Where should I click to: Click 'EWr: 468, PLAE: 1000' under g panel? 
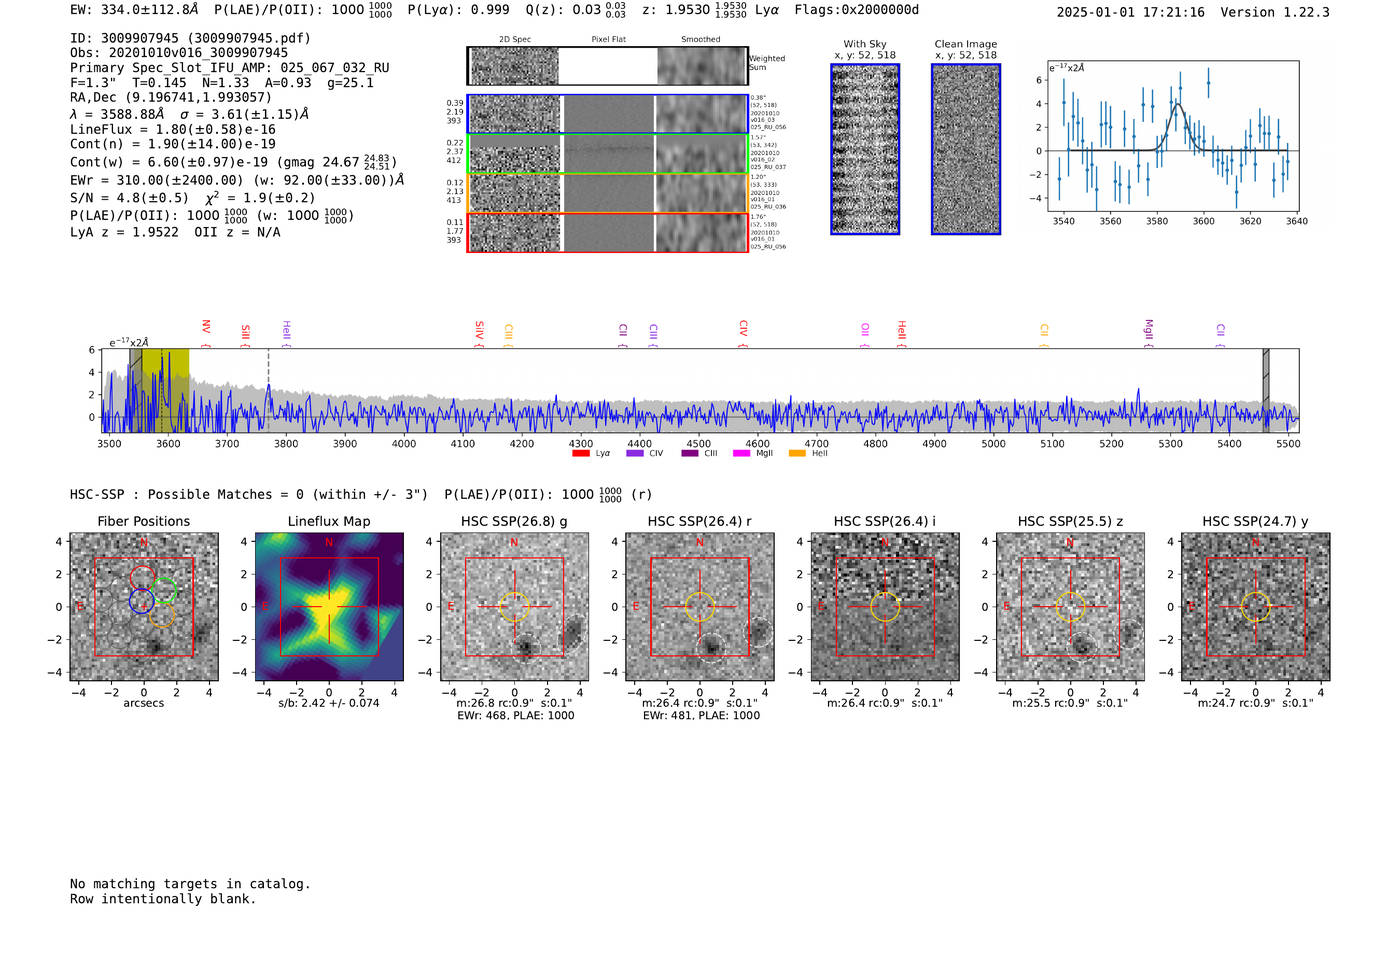[515, 716]
